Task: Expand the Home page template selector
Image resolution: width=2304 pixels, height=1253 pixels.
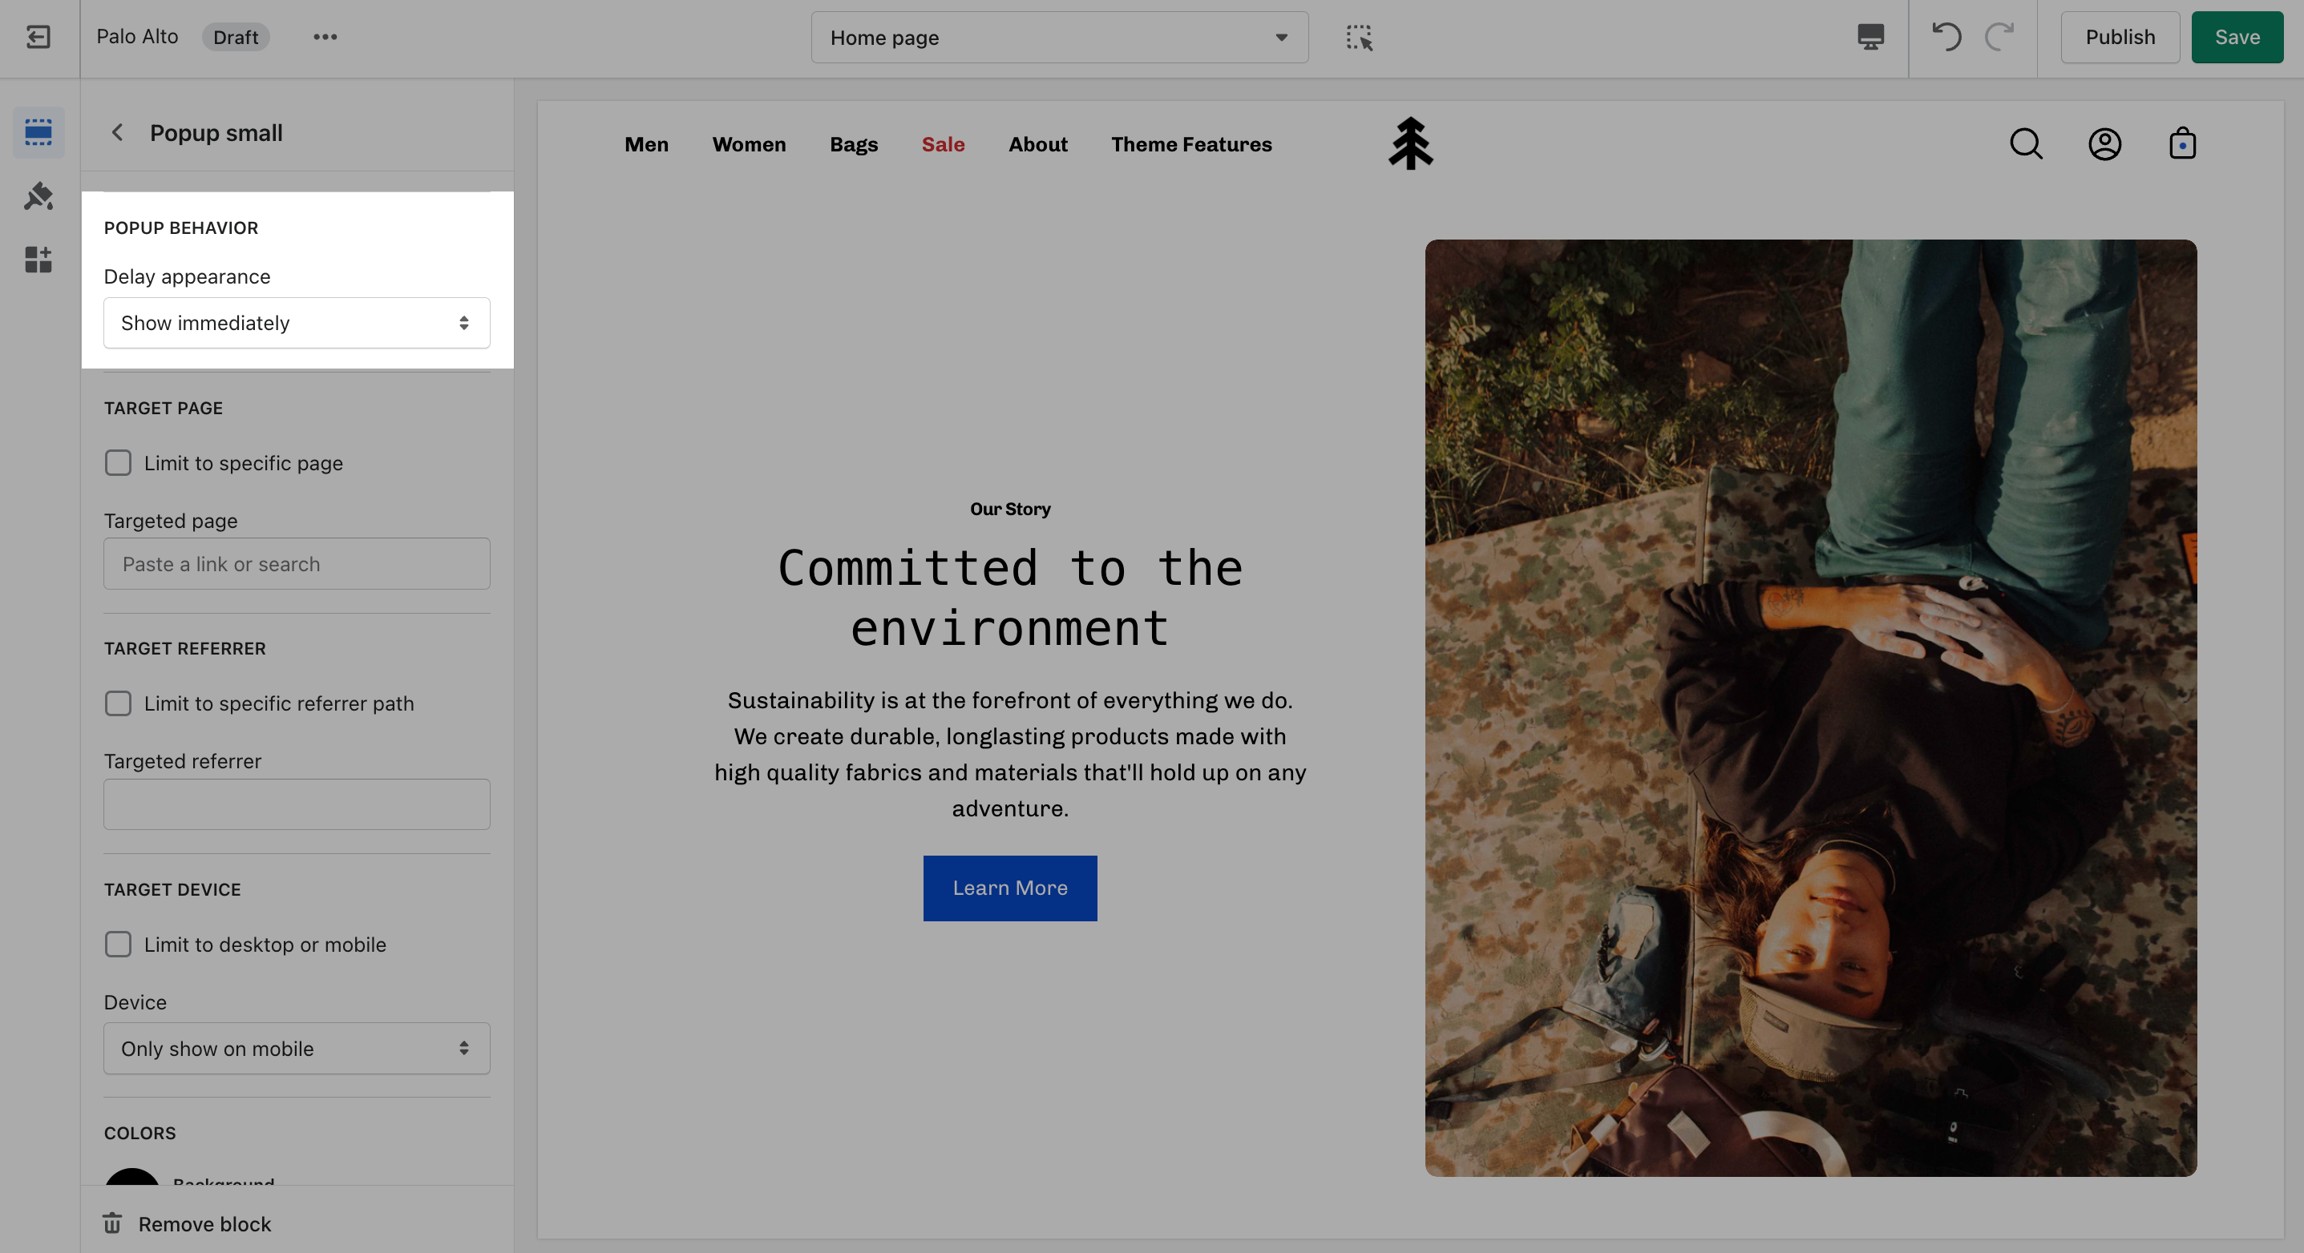Action: click(1059, 37)
